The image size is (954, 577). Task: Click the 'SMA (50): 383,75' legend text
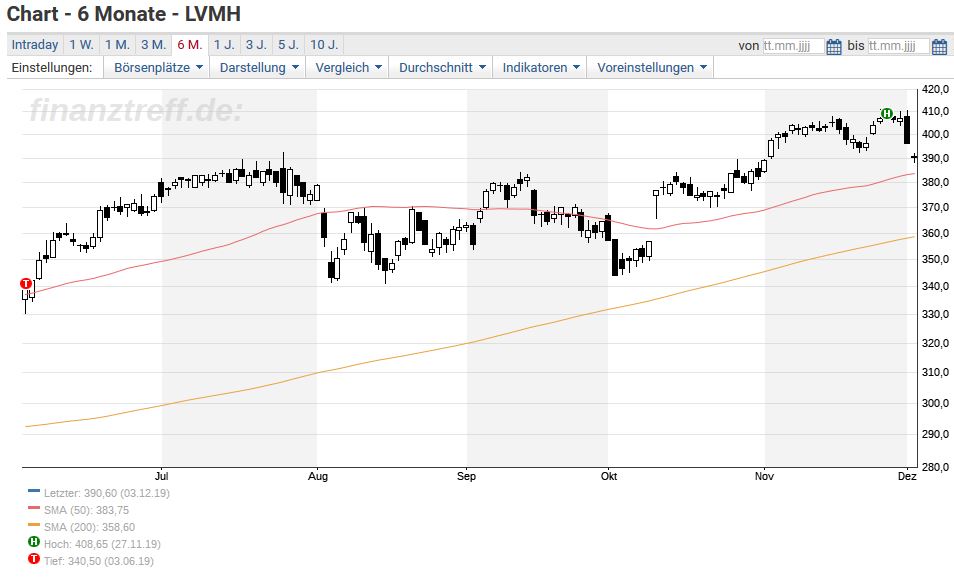86,510
